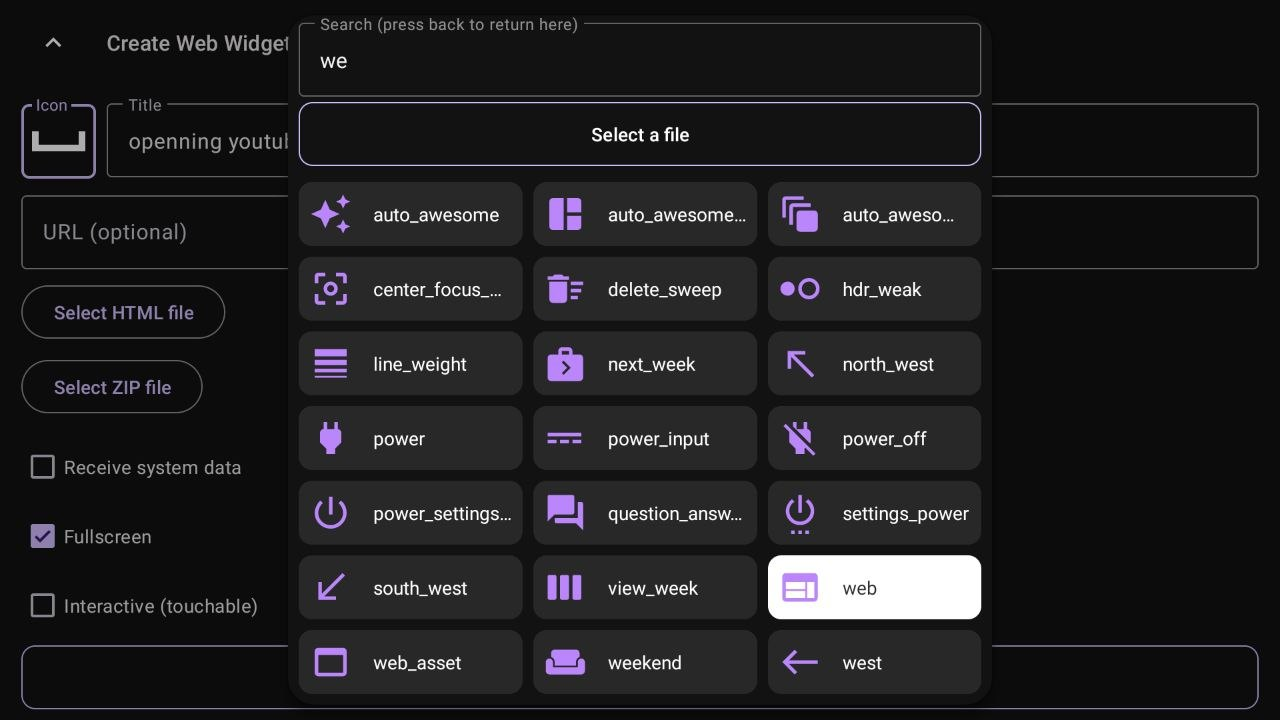Select the power_off icon
The image size is (1280, 720).
(874, 439)
